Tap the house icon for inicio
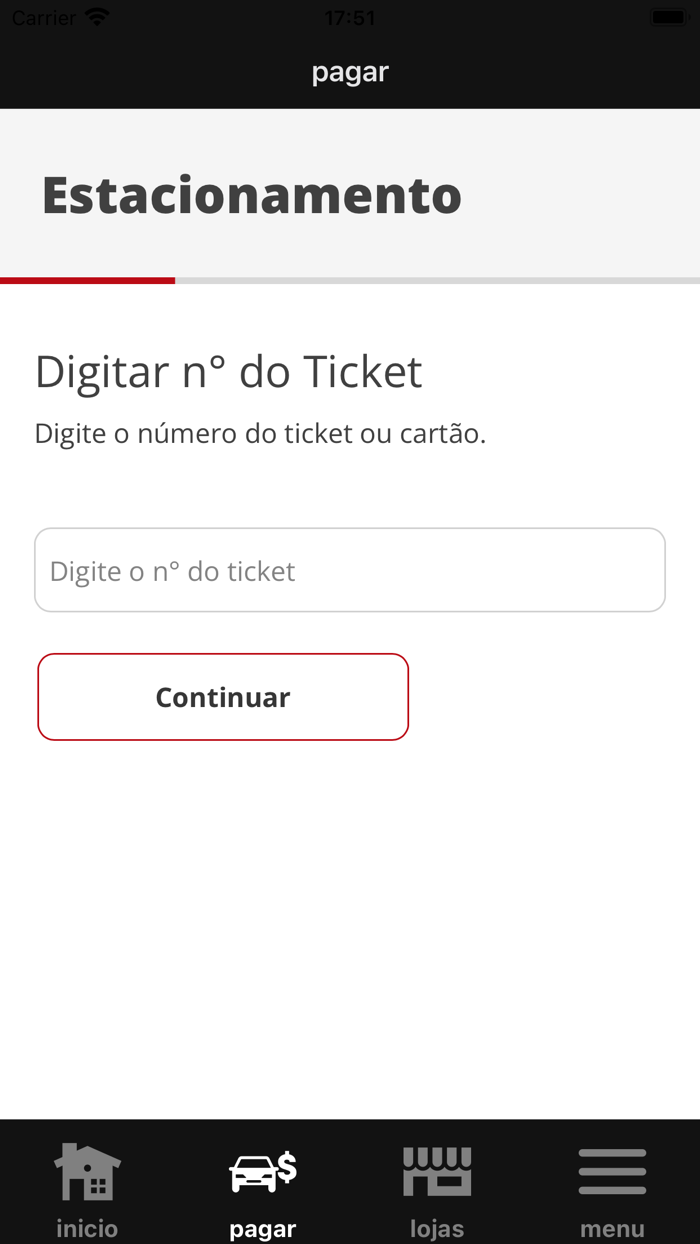The image size is (700, 1244). click(x=87, y=1171)
